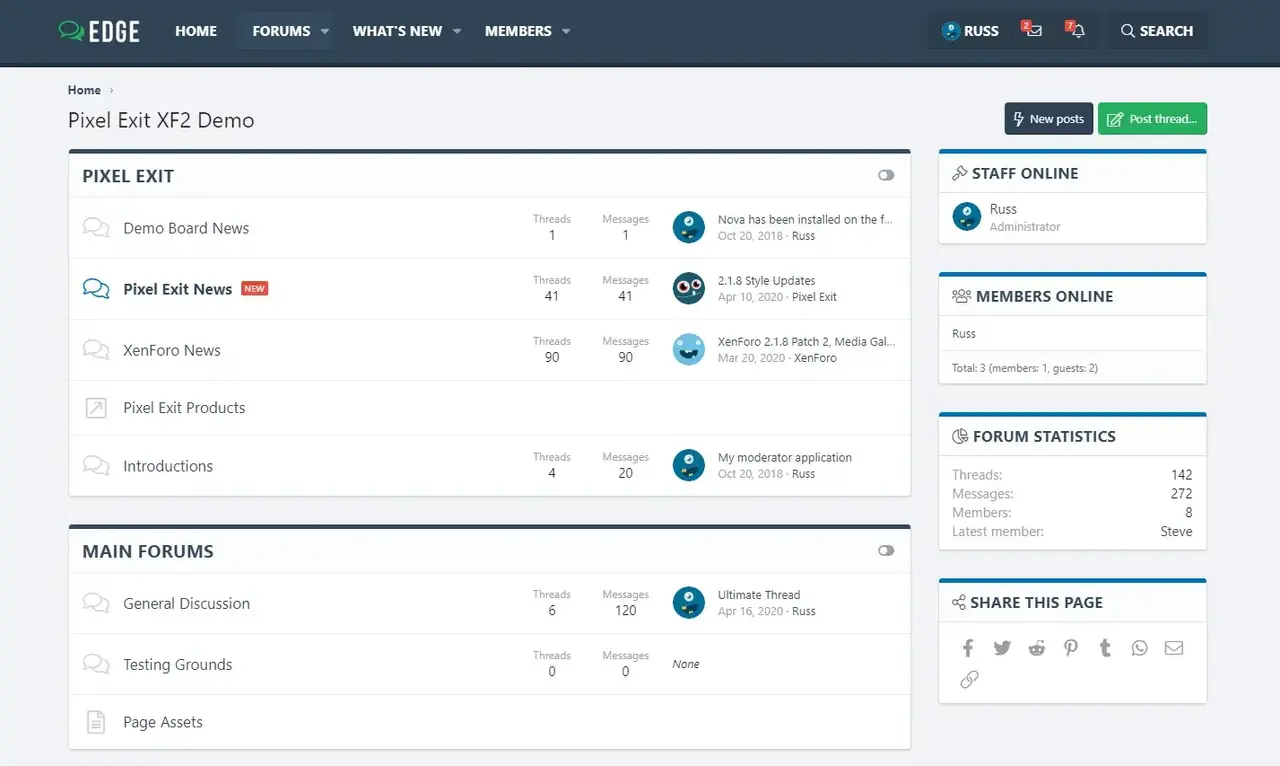Share page by email icon
Screen dimensions: 1280x766
[x=1174, y=648]
